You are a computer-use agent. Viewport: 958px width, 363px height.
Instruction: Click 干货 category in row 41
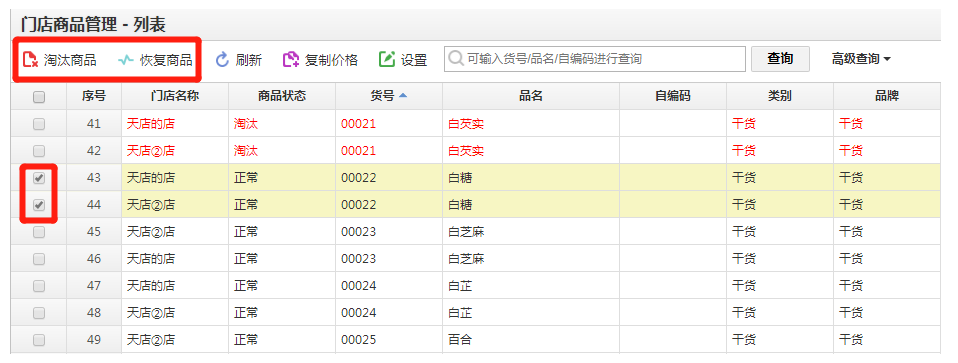(x=744, y=124)
